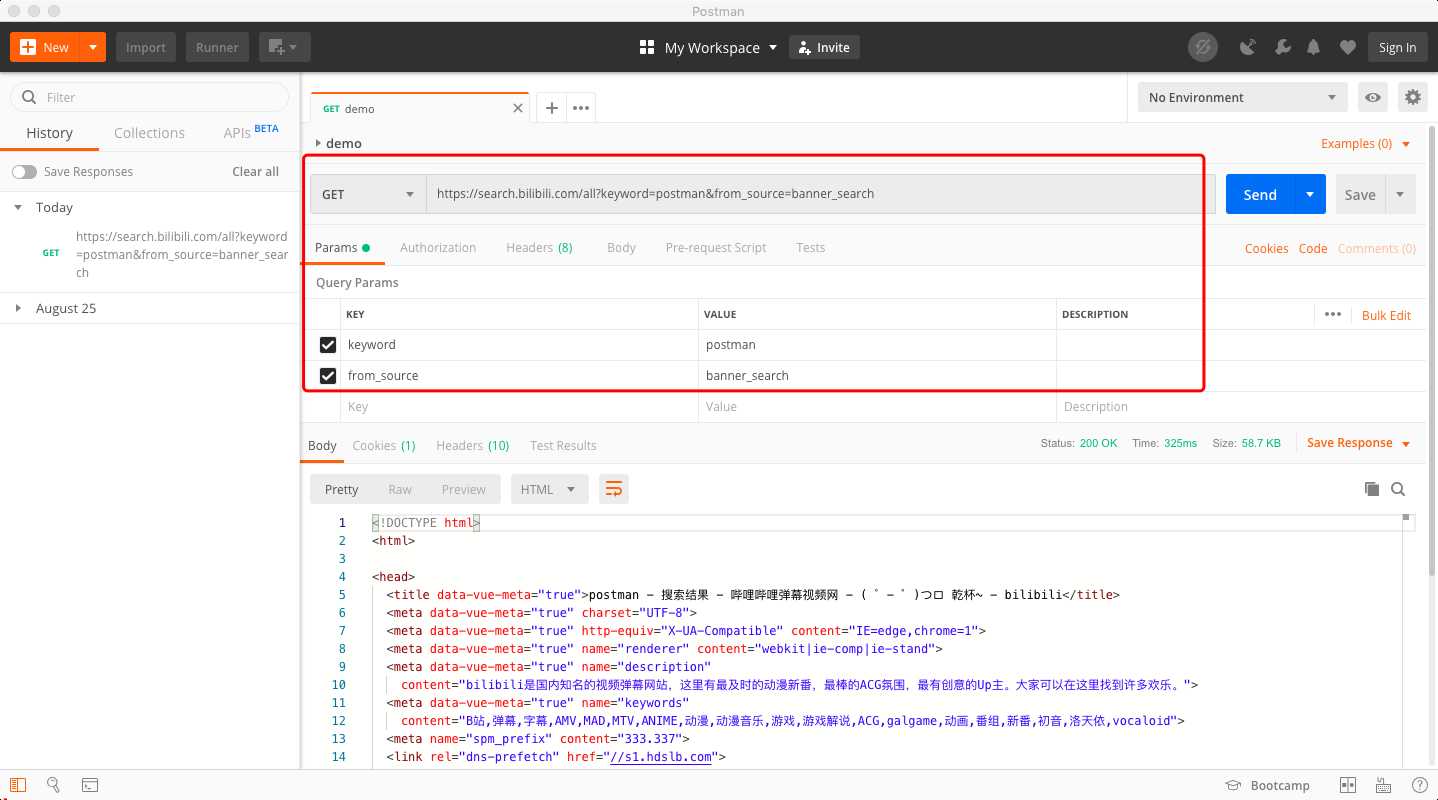Open query params column options ellipsis
The height and width of the screenshot is (800, 1438).
(1332, 314)
